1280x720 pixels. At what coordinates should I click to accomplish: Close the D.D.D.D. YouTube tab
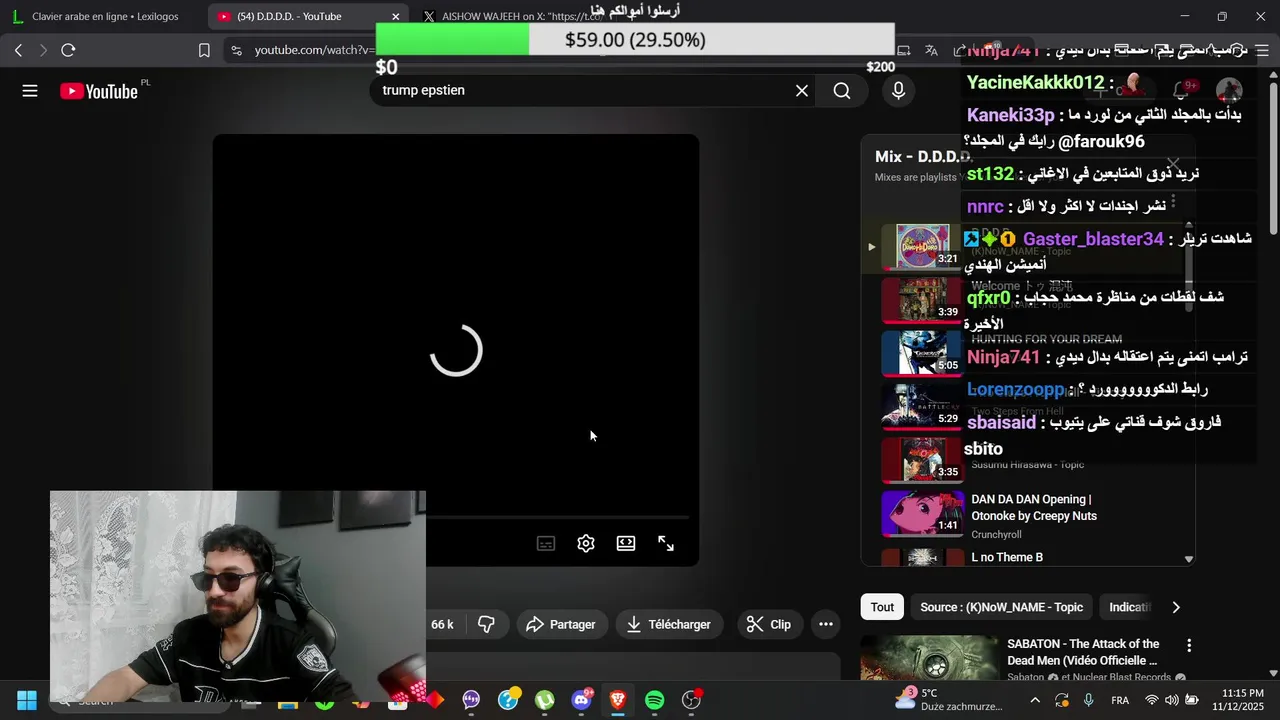point(396,16)
